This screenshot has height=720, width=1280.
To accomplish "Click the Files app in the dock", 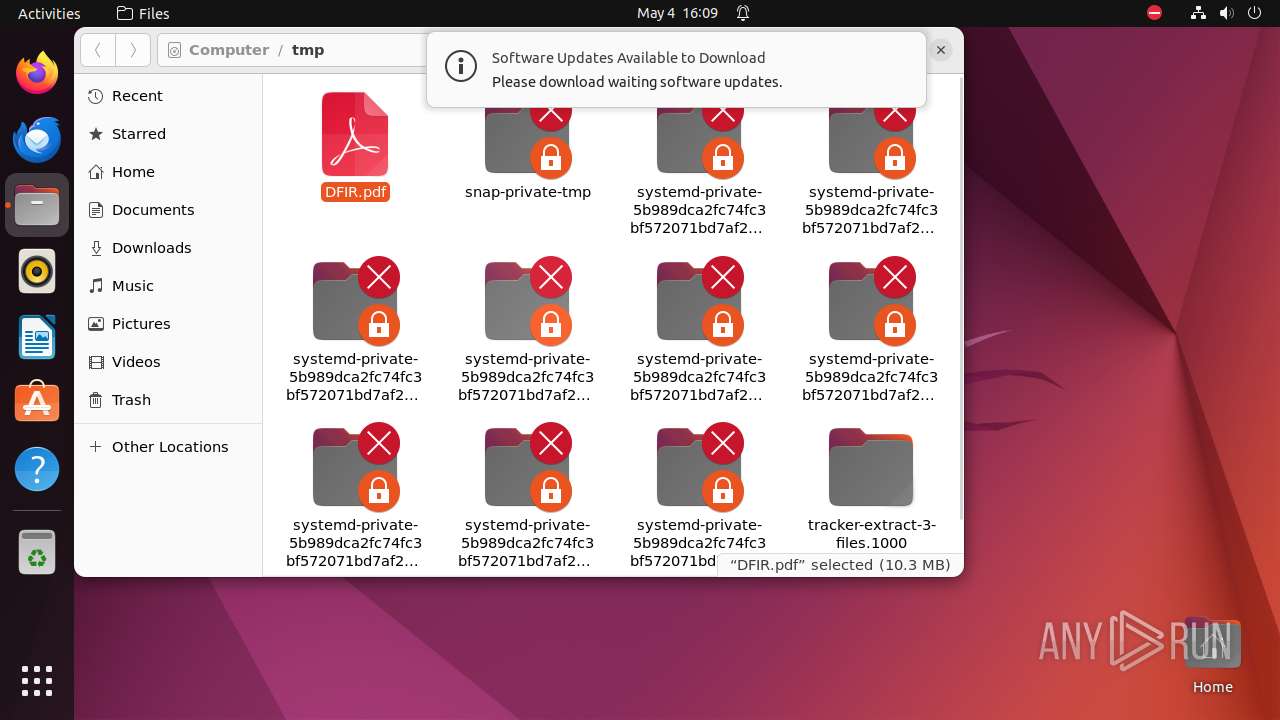I will point(37,205).
